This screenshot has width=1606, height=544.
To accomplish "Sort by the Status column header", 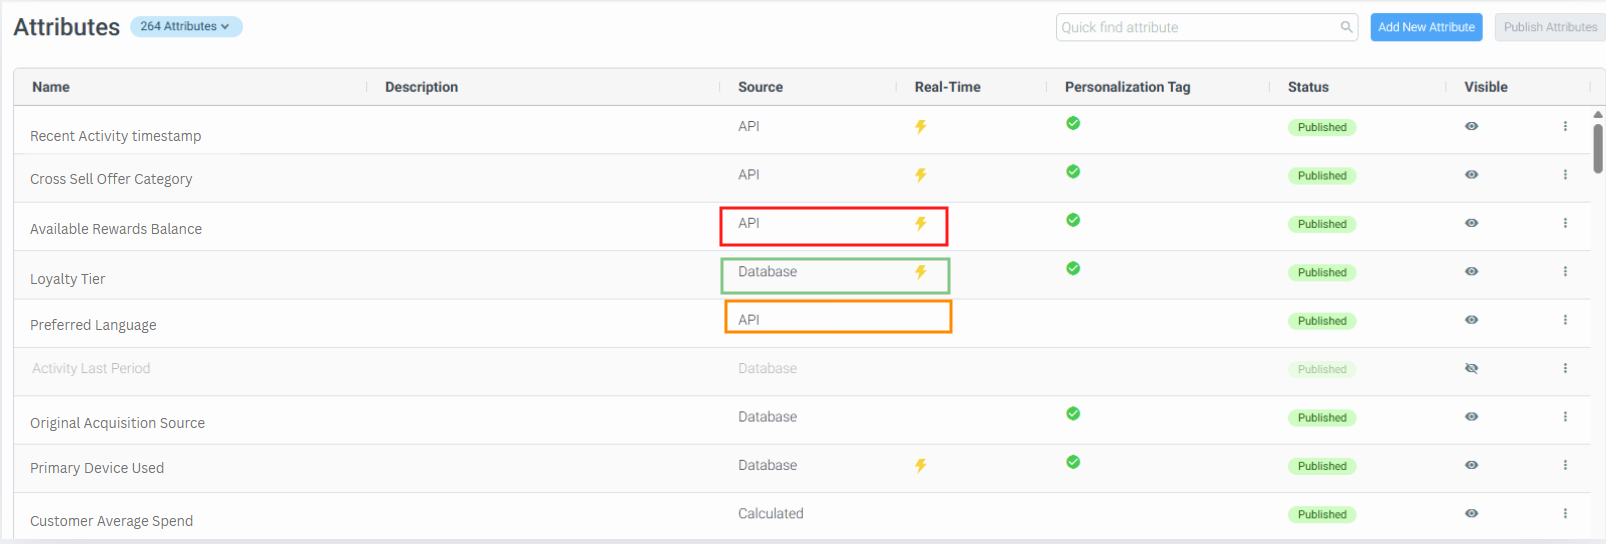I will [x=1308, y=87].
